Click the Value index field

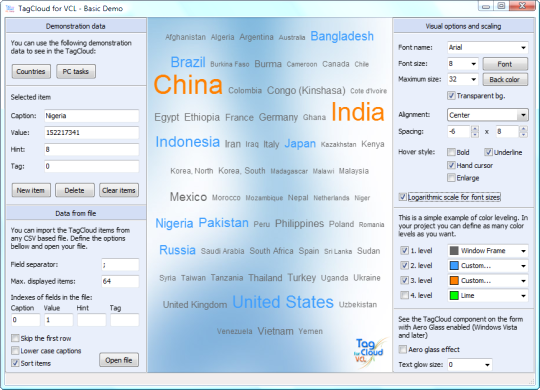[59, 320]
